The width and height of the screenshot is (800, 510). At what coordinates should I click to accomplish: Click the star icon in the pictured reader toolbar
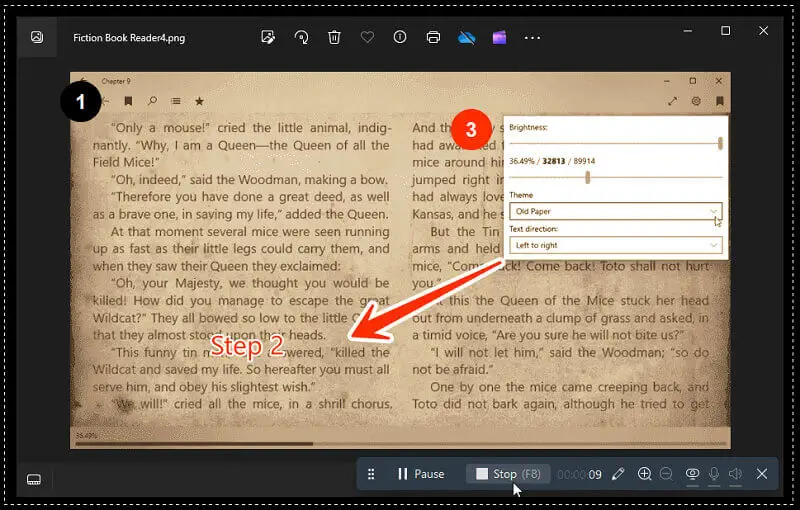click(x=199, y=101)
